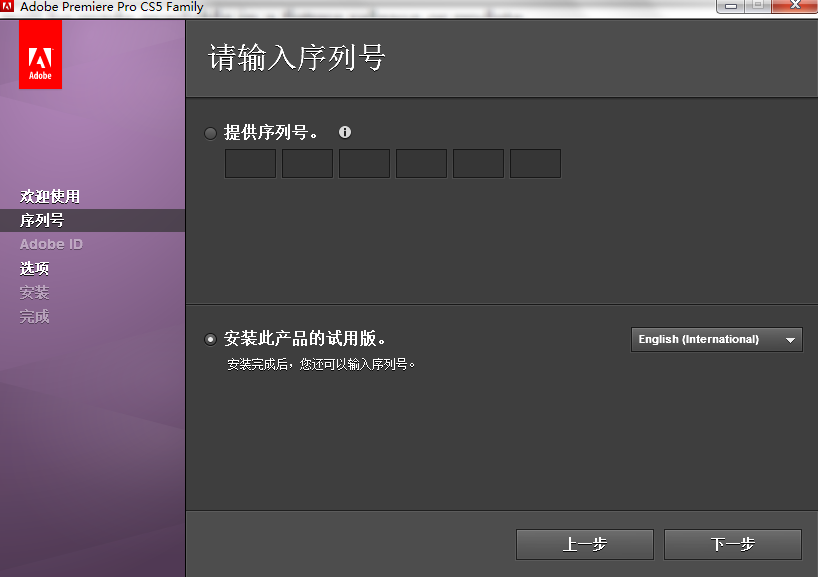Click the 请输入序列号 heading
The width and height of the screenshot is (818, 577).
(x=296, y=57)
